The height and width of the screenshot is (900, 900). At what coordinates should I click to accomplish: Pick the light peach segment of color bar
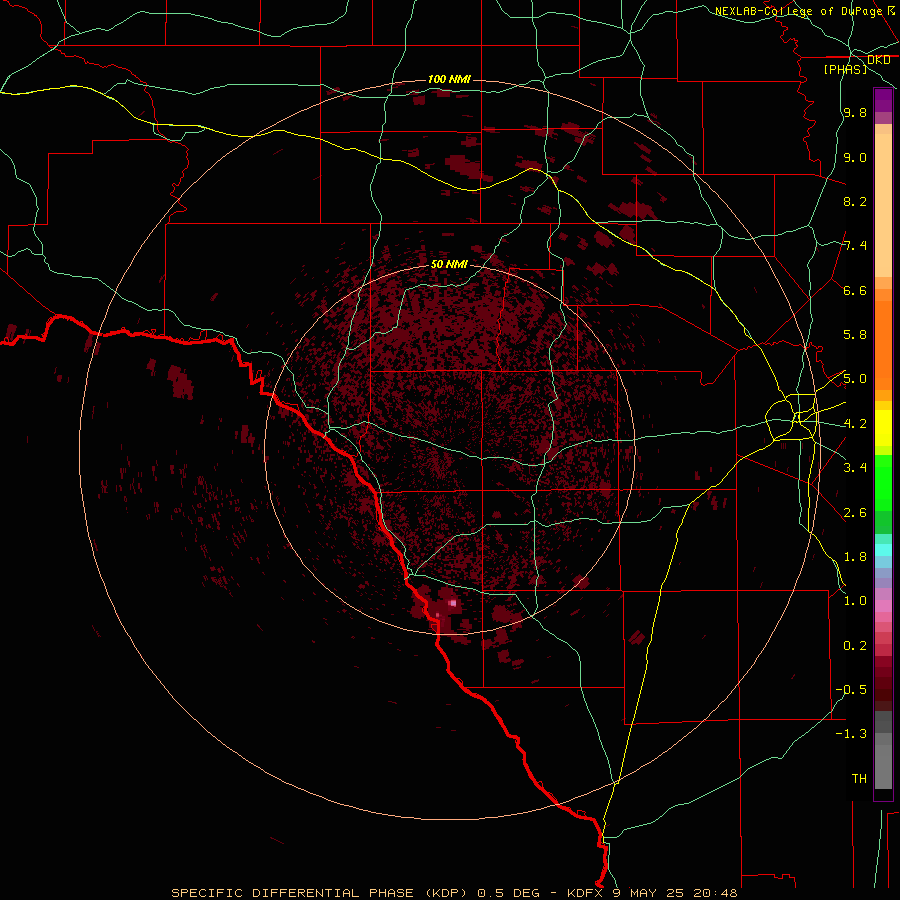[x=883, y=205]
